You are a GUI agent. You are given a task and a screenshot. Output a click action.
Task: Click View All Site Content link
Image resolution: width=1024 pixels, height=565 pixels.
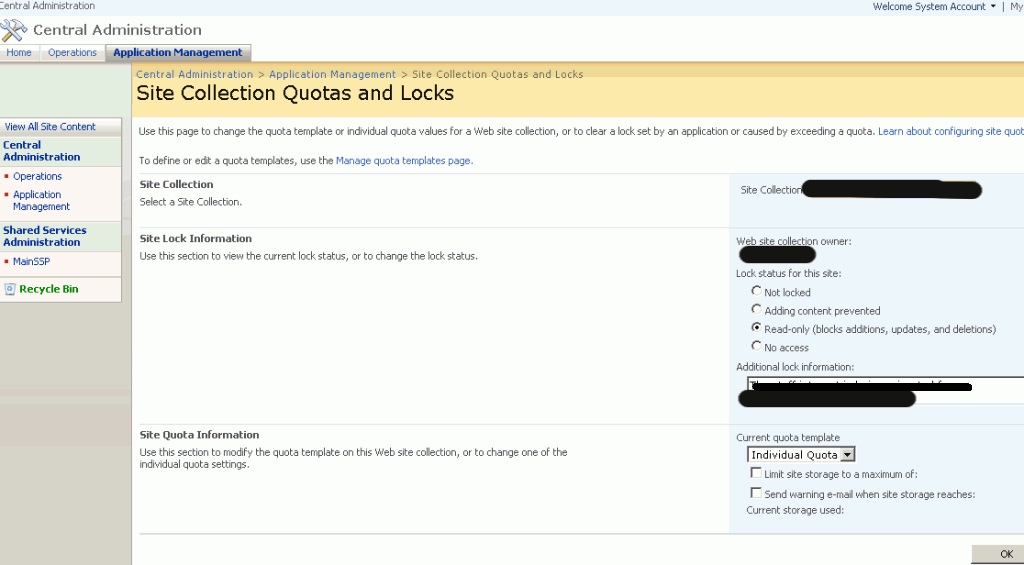(50, 127)
